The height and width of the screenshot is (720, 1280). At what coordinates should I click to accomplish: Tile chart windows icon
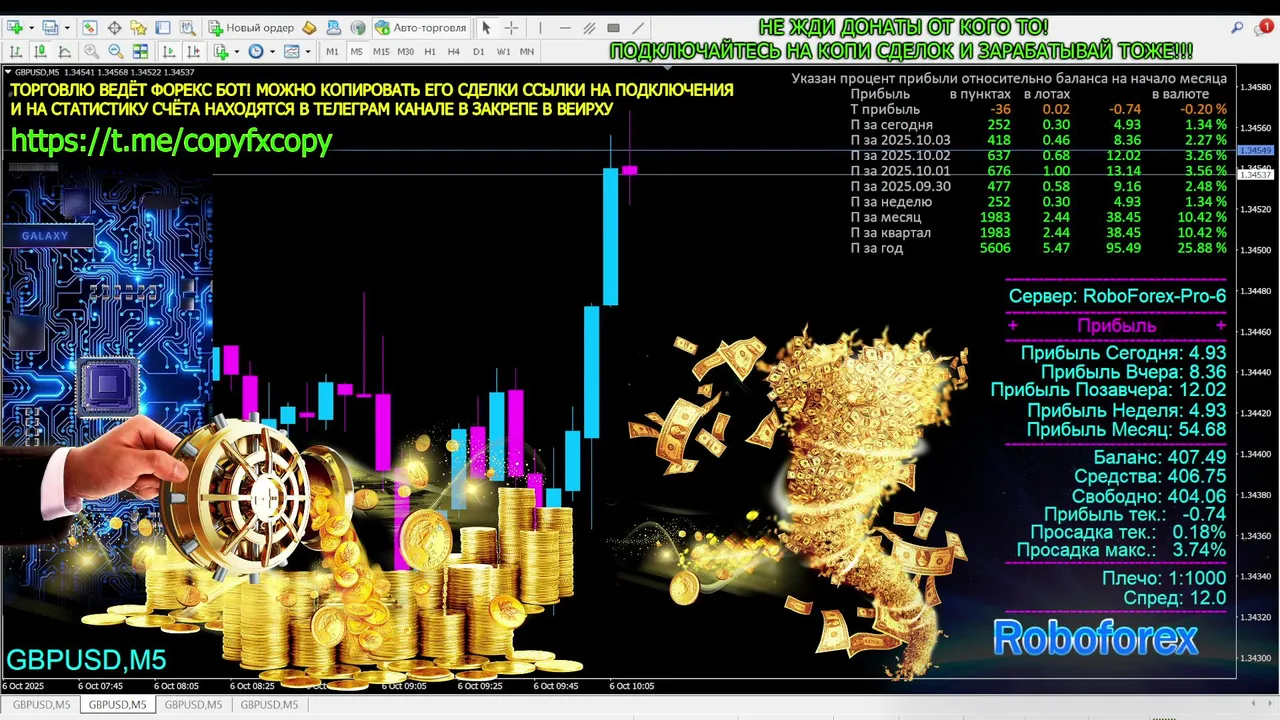(140, 51)
